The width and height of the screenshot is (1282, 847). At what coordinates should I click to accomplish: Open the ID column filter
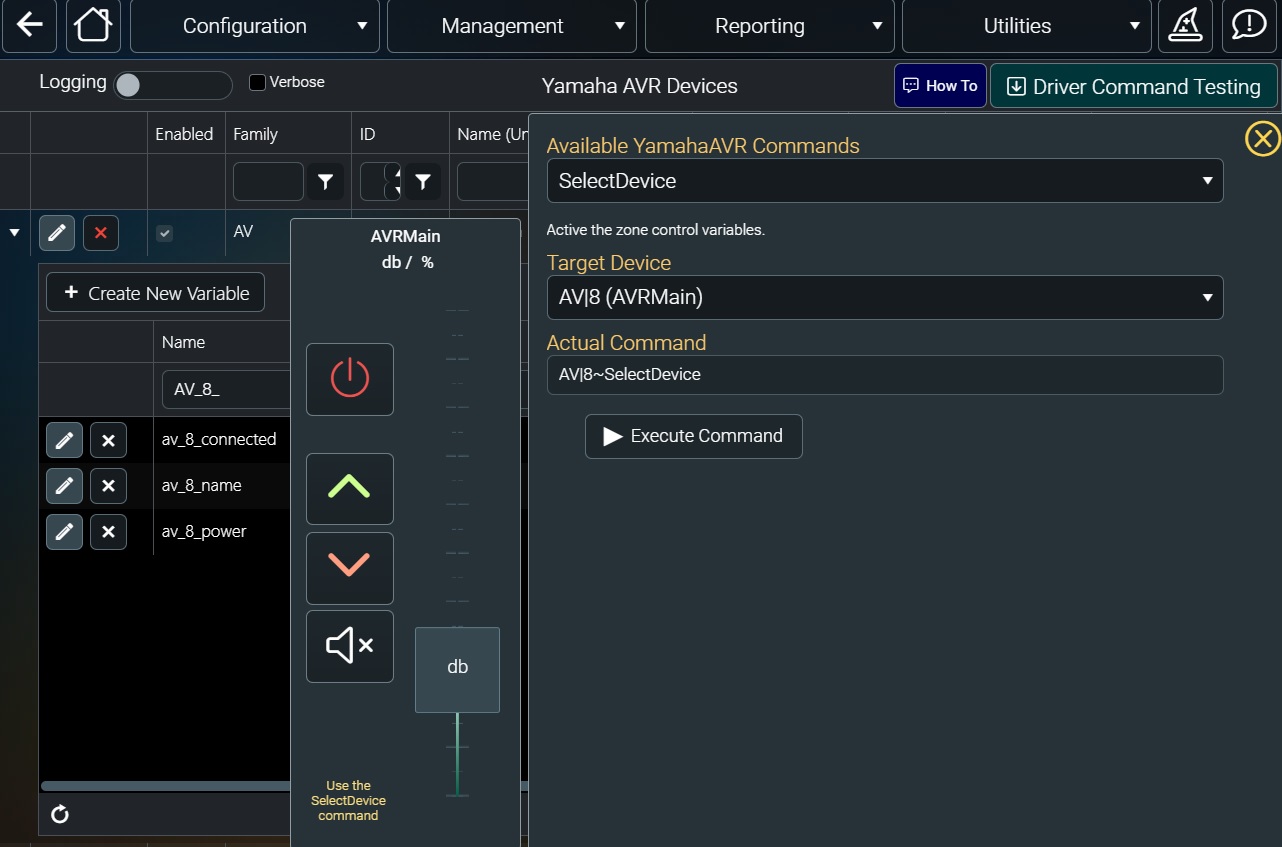tap(423, 181)
